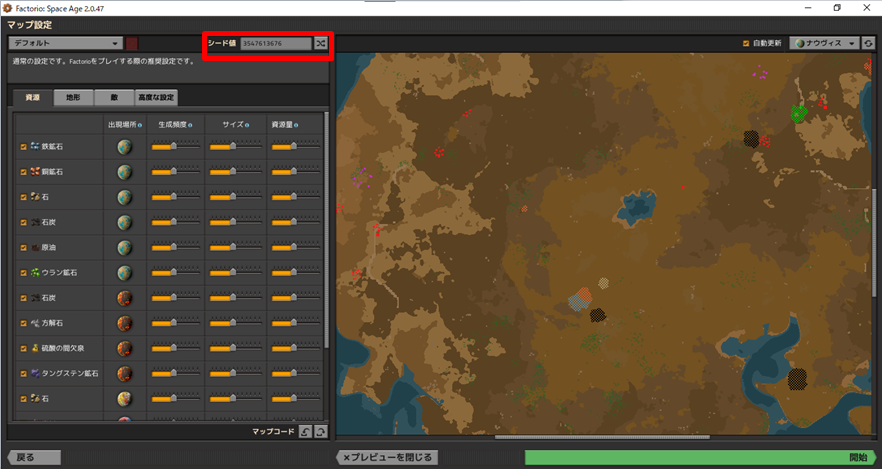Switch to the 地形 tab

pos(73,97)
